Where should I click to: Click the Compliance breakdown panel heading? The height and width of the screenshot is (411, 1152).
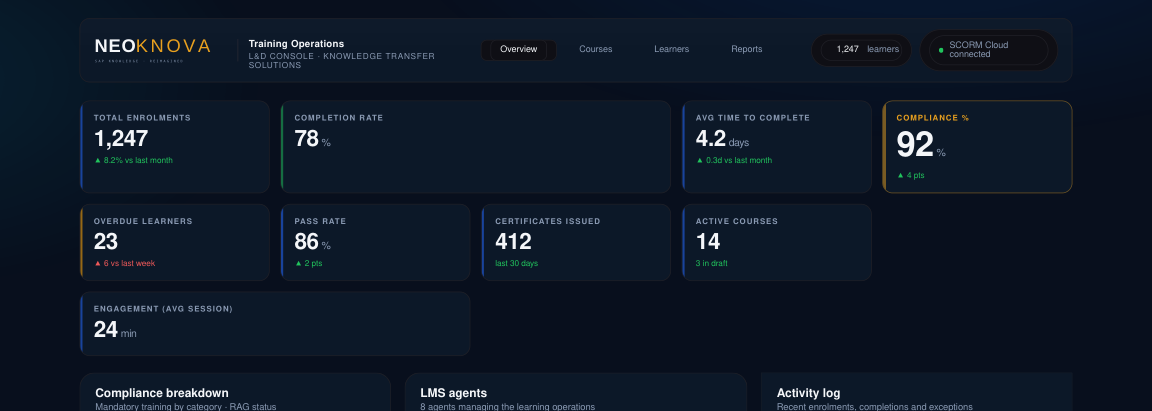coord(162,393)
